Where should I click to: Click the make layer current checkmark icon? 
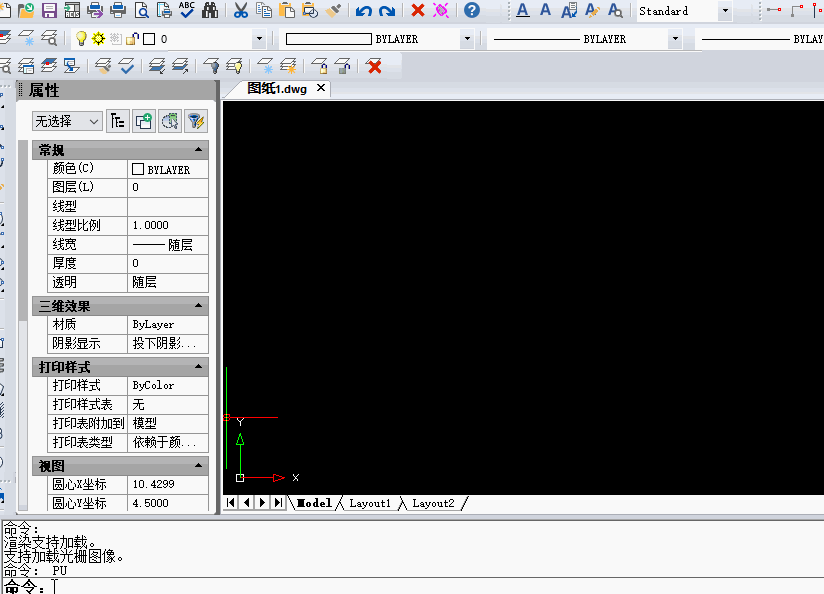tap(126, 66)
